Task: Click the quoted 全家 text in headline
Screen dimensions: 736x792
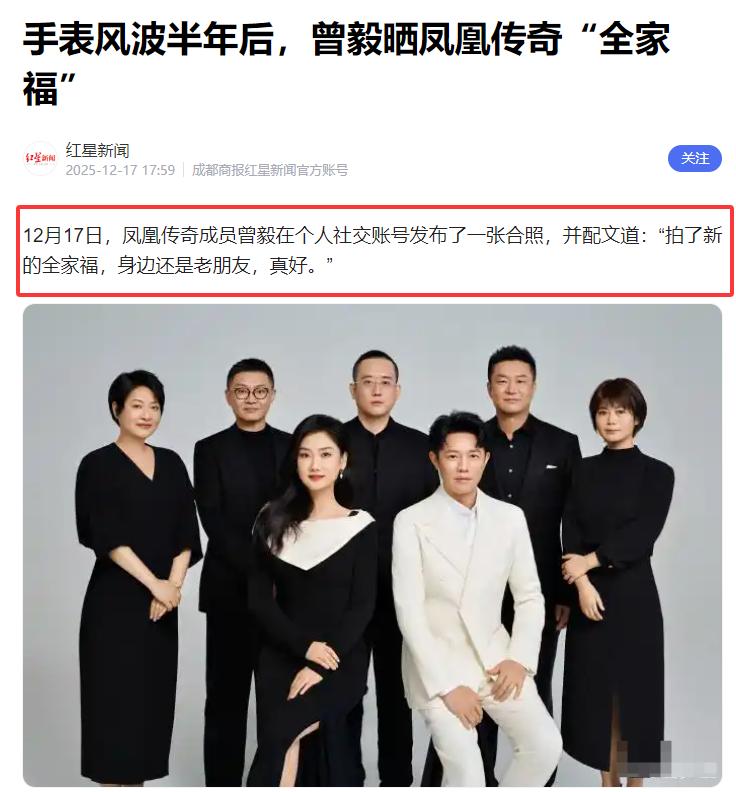Action: [634, 39]
